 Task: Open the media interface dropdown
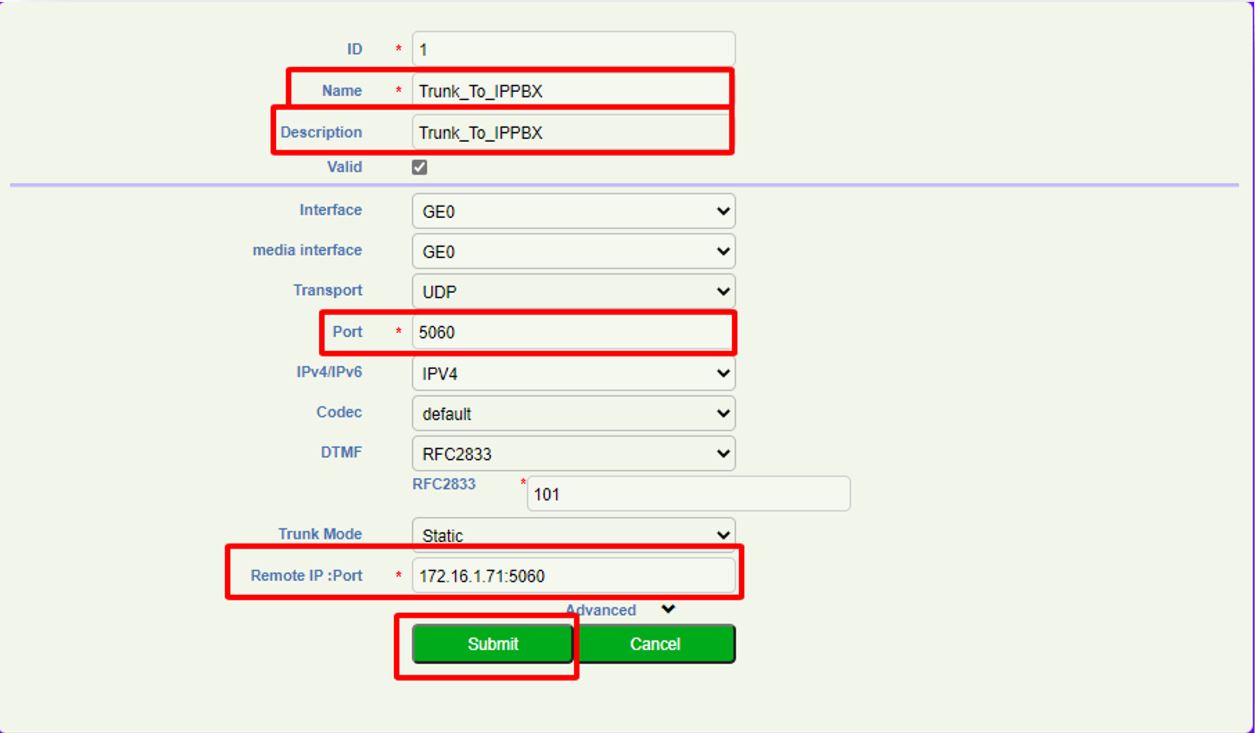click(x=573, y=252)
